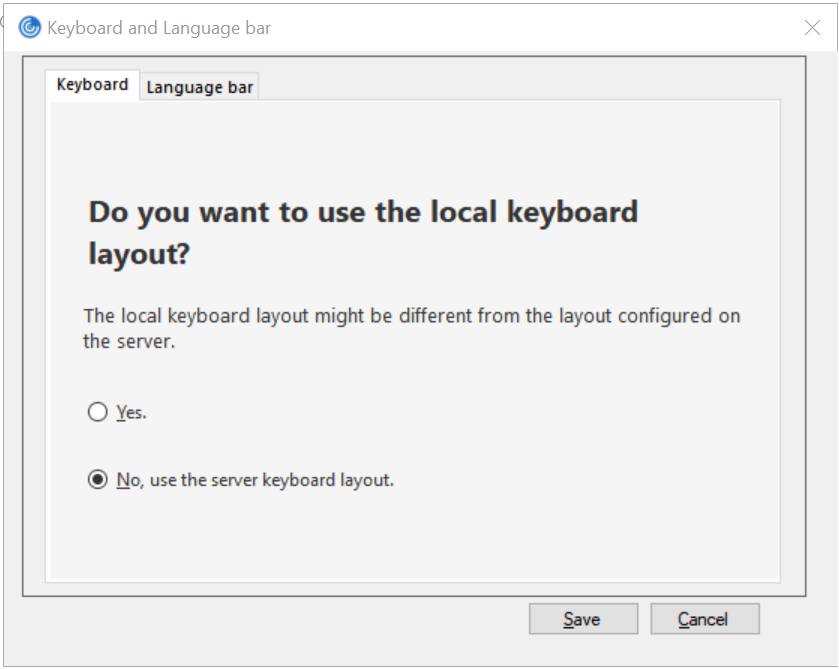
Task: Choose the No server keyboard layout radio button
Action: [x=97, y=480]
